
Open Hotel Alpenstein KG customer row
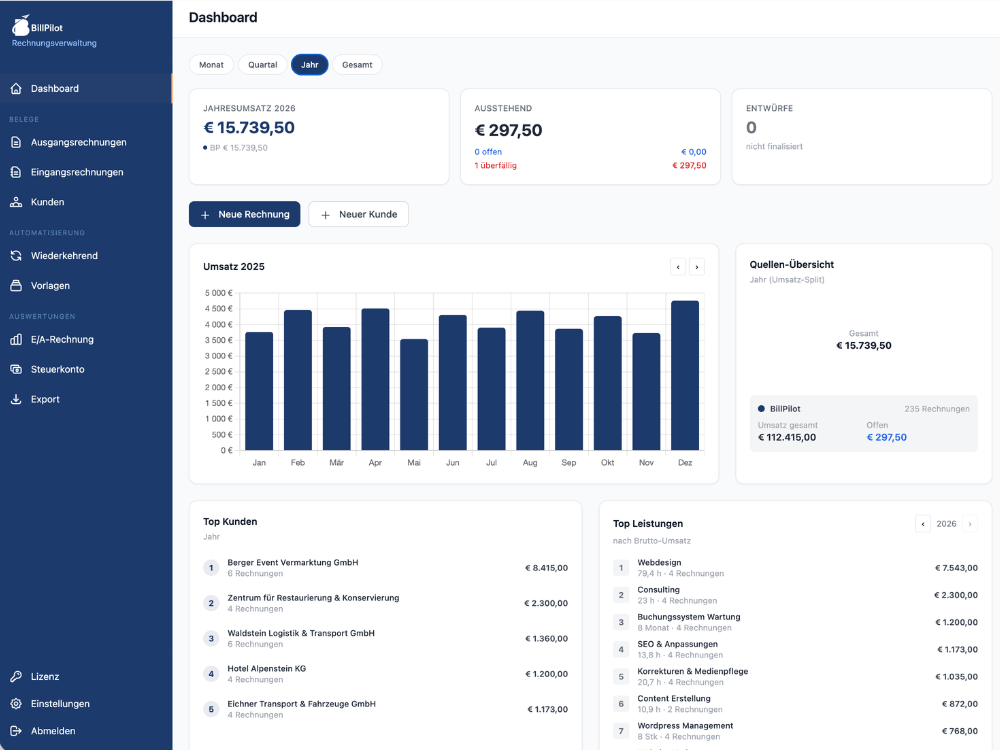point(385,674)
